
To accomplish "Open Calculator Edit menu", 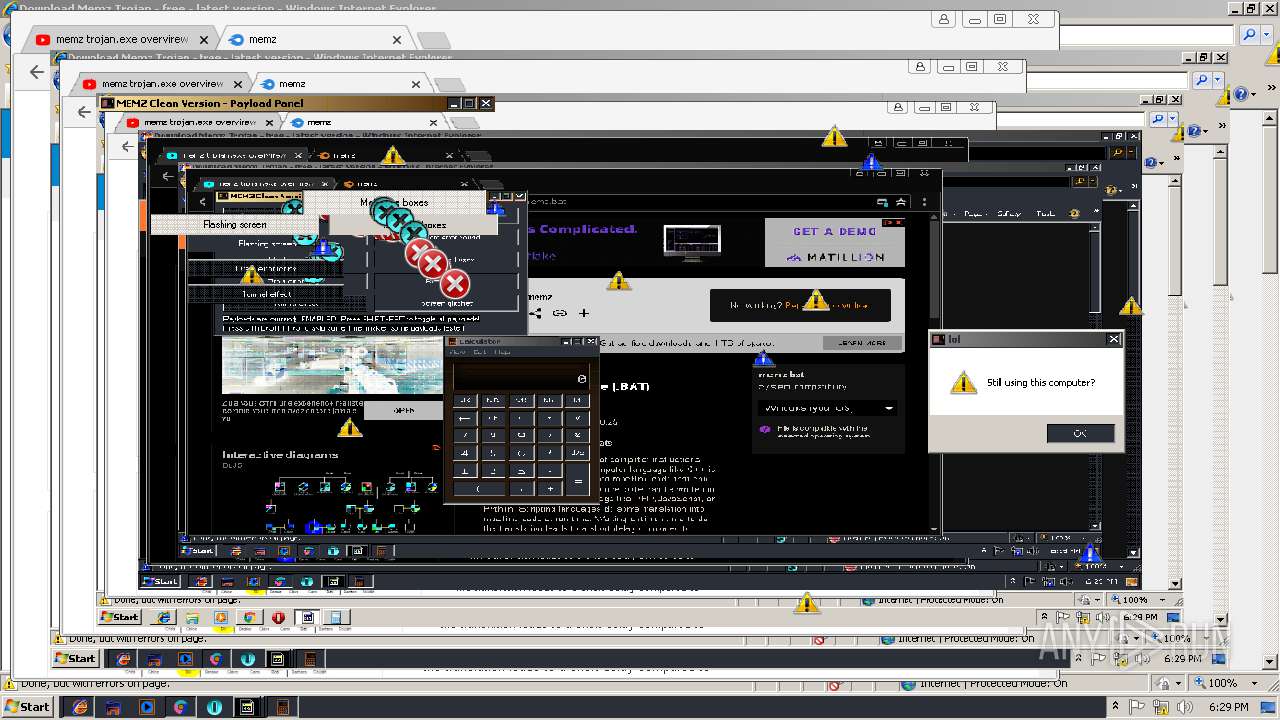I will (x=479, y=352).
